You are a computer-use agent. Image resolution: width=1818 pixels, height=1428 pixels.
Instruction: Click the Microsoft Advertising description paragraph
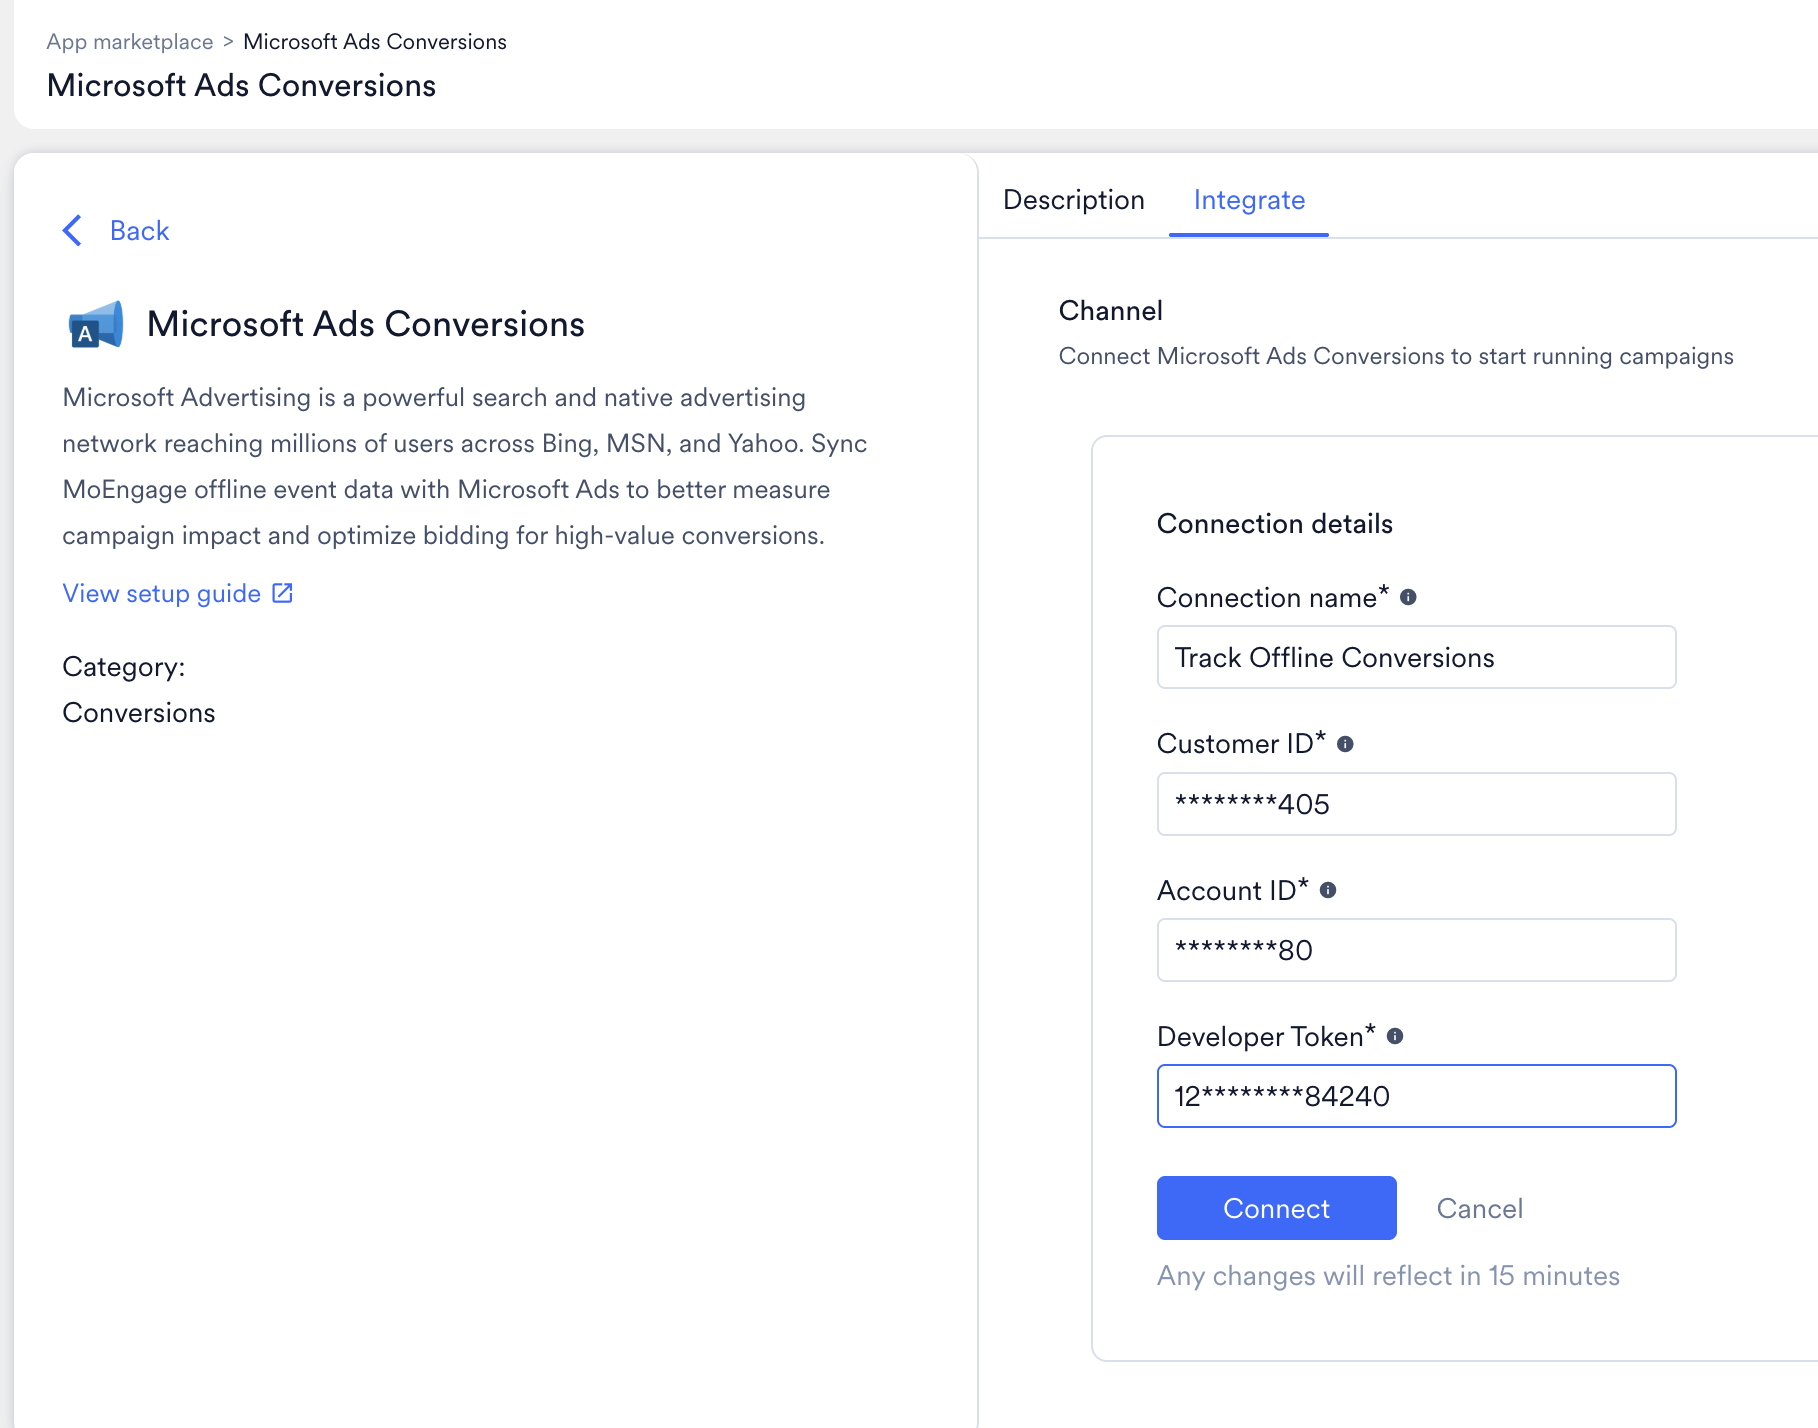point(465,466)
